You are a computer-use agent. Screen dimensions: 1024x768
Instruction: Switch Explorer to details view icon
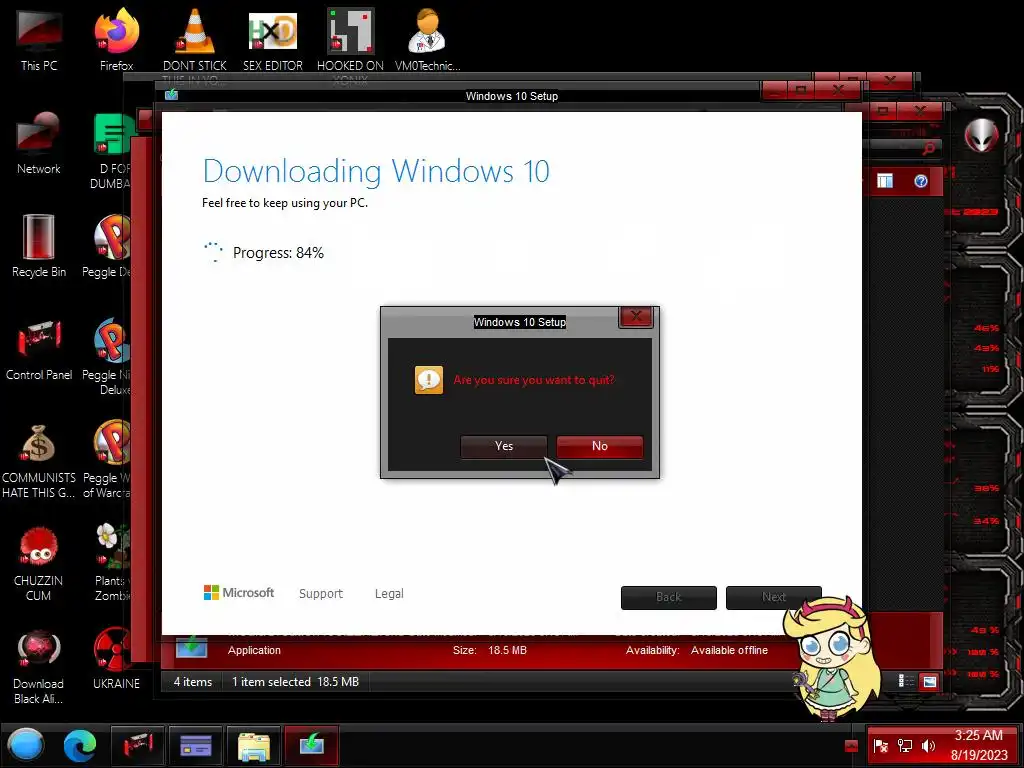coord(906,681)
